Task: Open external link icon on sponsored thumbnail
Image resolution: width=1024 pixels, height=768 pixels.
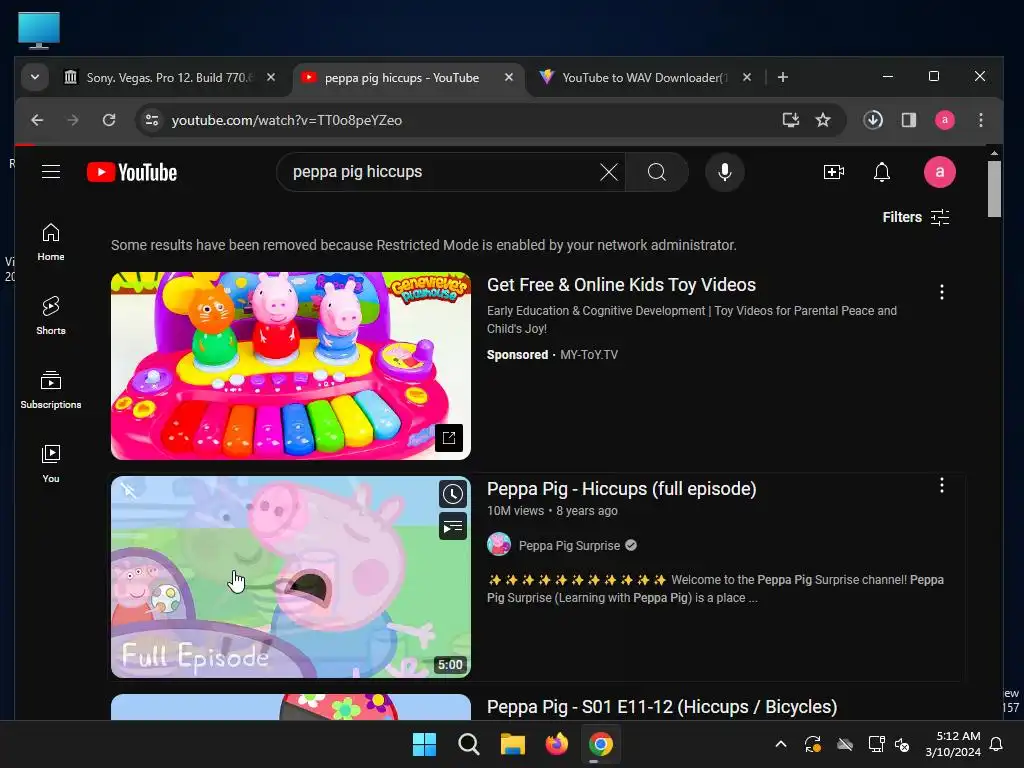Action: [x=449, y=438]
